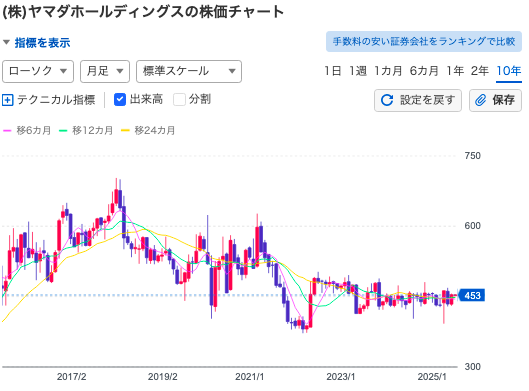Click the 2017/2 date axis label

[72, 377]
